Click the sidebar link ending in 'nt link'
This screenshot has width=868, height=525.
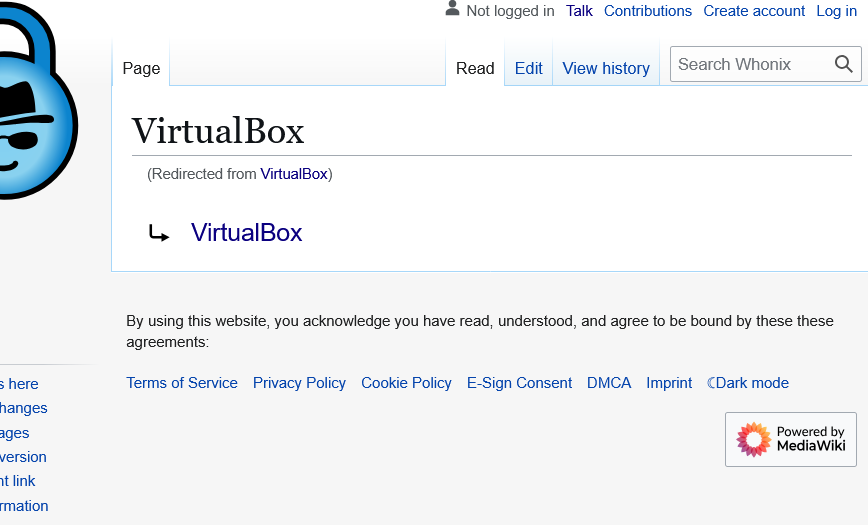click(x=17, y=481)
